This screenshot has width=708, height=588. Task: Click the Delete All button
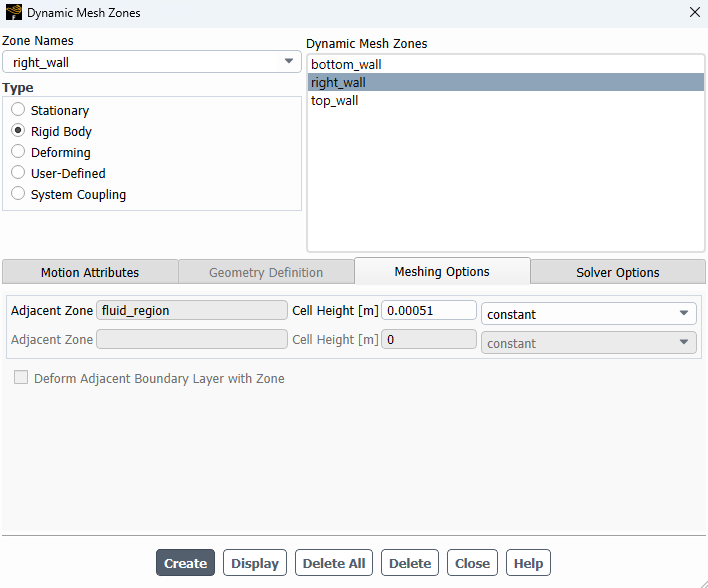click(334, 563)
